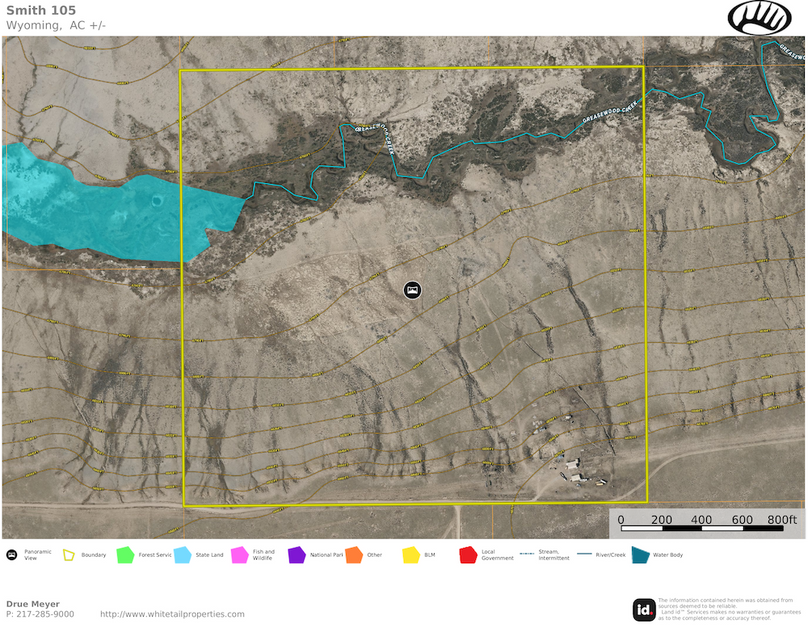Click the red Local Government legend icon
The width and height of the screenshot is (808, 625).
point(467,554)
